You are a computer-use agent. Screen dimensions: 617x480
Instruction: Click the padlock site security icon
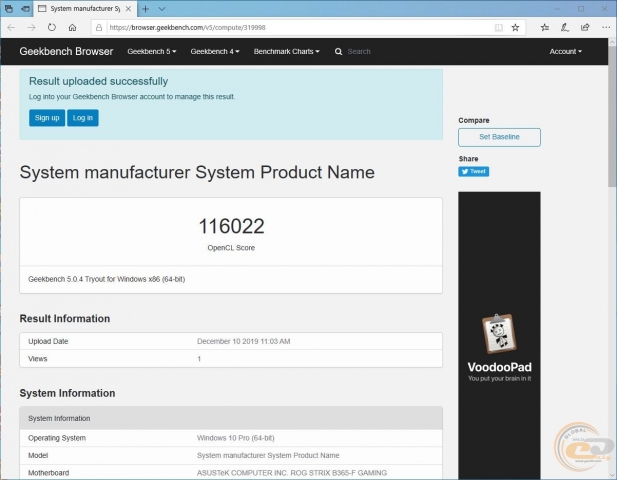tap(99, 28)
